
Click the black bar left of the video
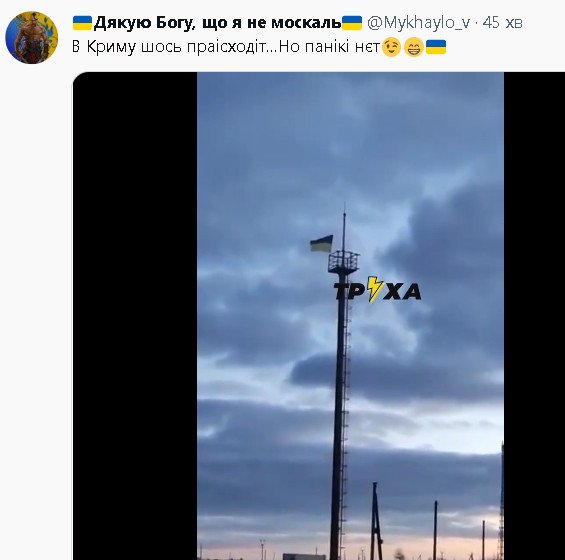135,316
